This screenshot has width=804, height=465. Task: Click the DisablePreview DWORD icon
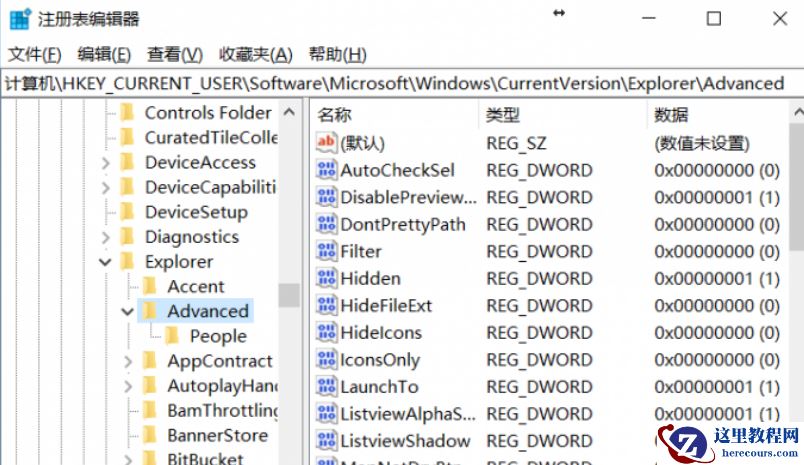click(326, 197)
